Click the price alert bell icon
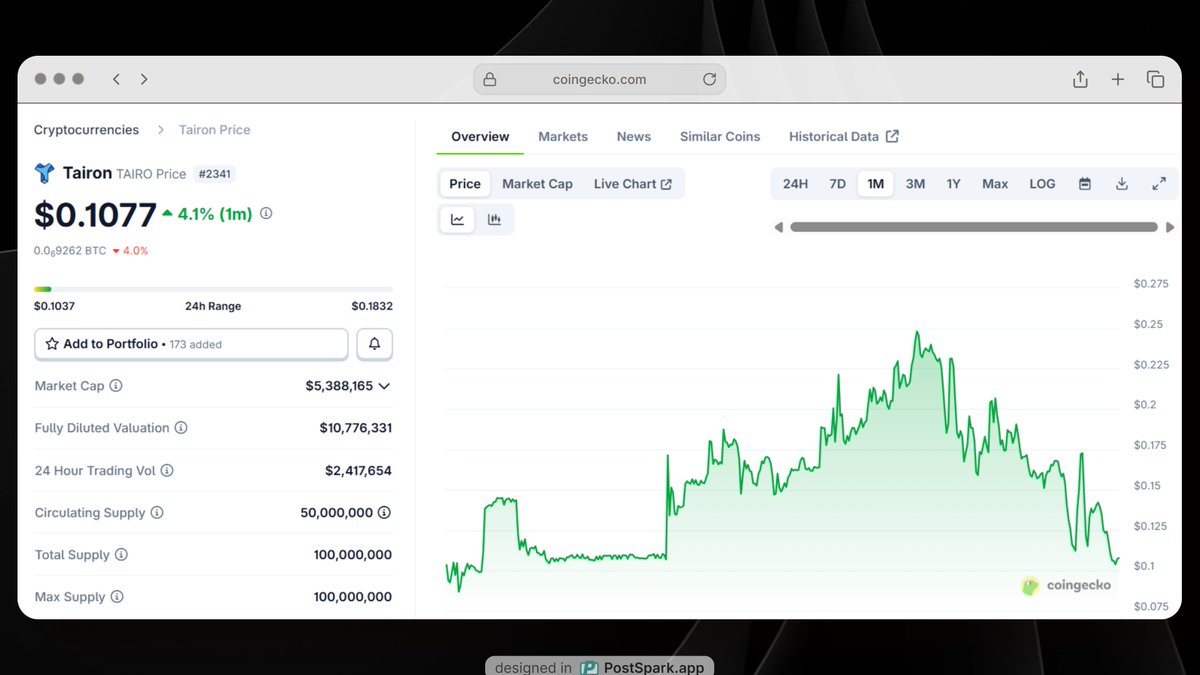1200x675 pixels. pos(374,344)
